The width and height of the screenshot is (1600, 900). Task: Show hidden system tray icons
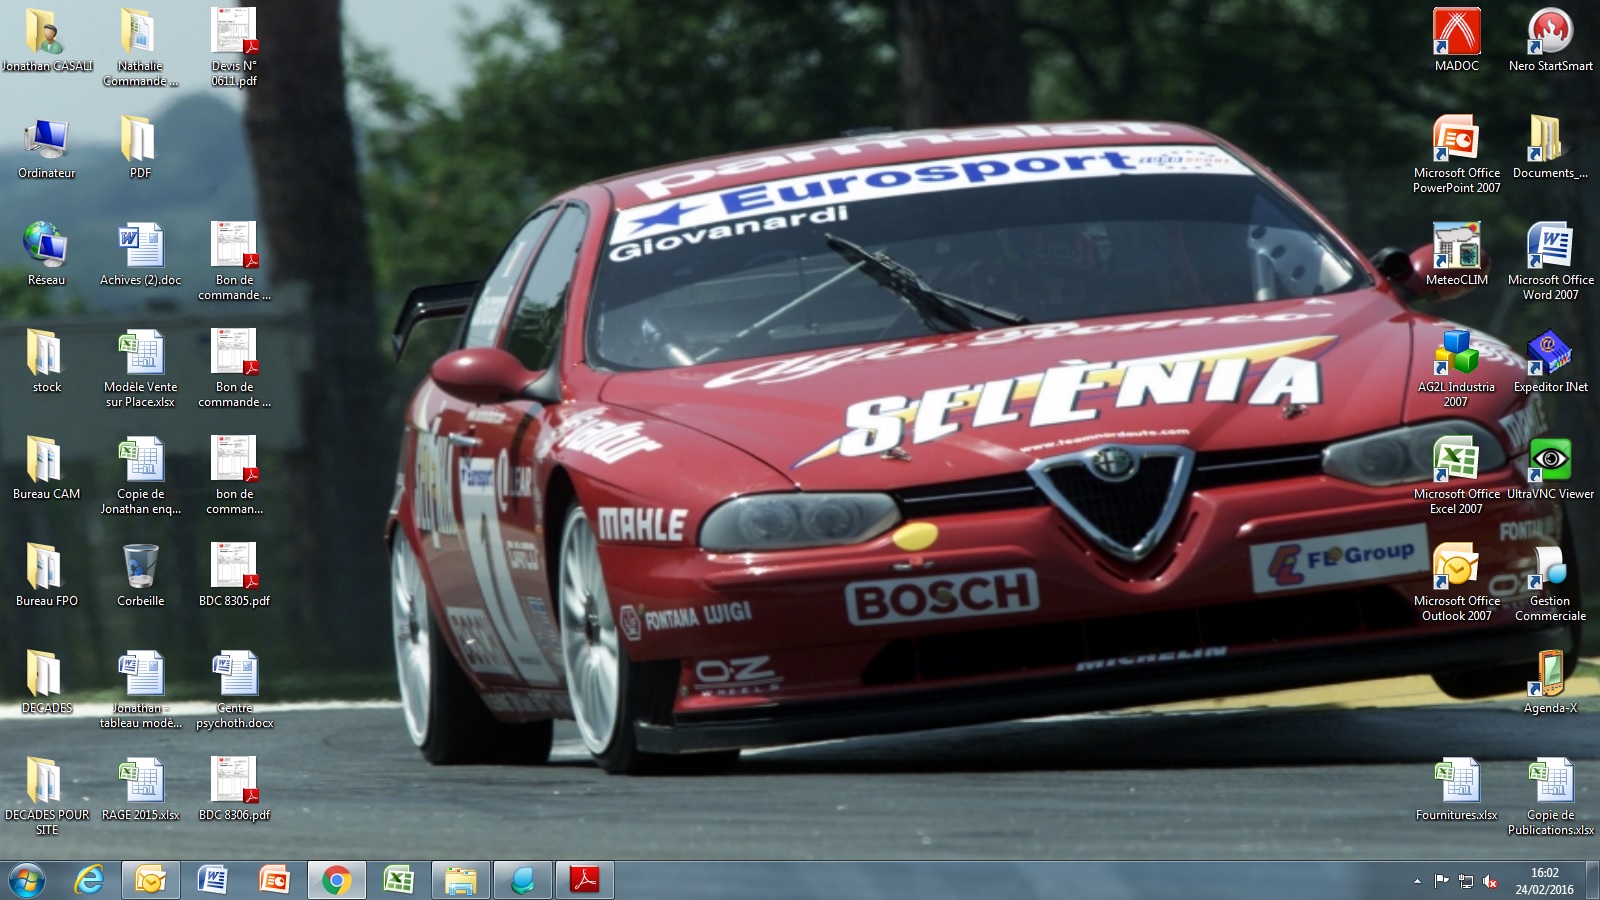1417,881
